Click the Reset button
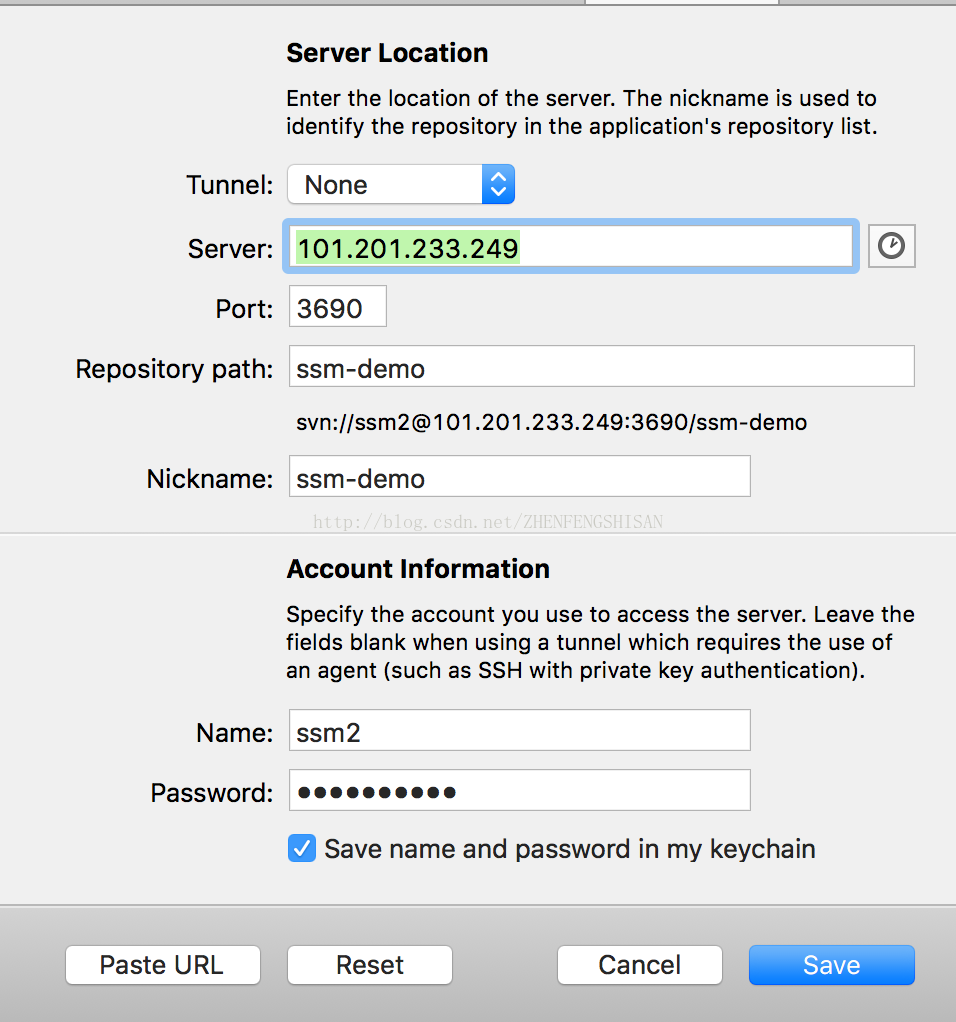Viewport: 956px width, 1022px height. pyautogui.click(x=369, y=965)
